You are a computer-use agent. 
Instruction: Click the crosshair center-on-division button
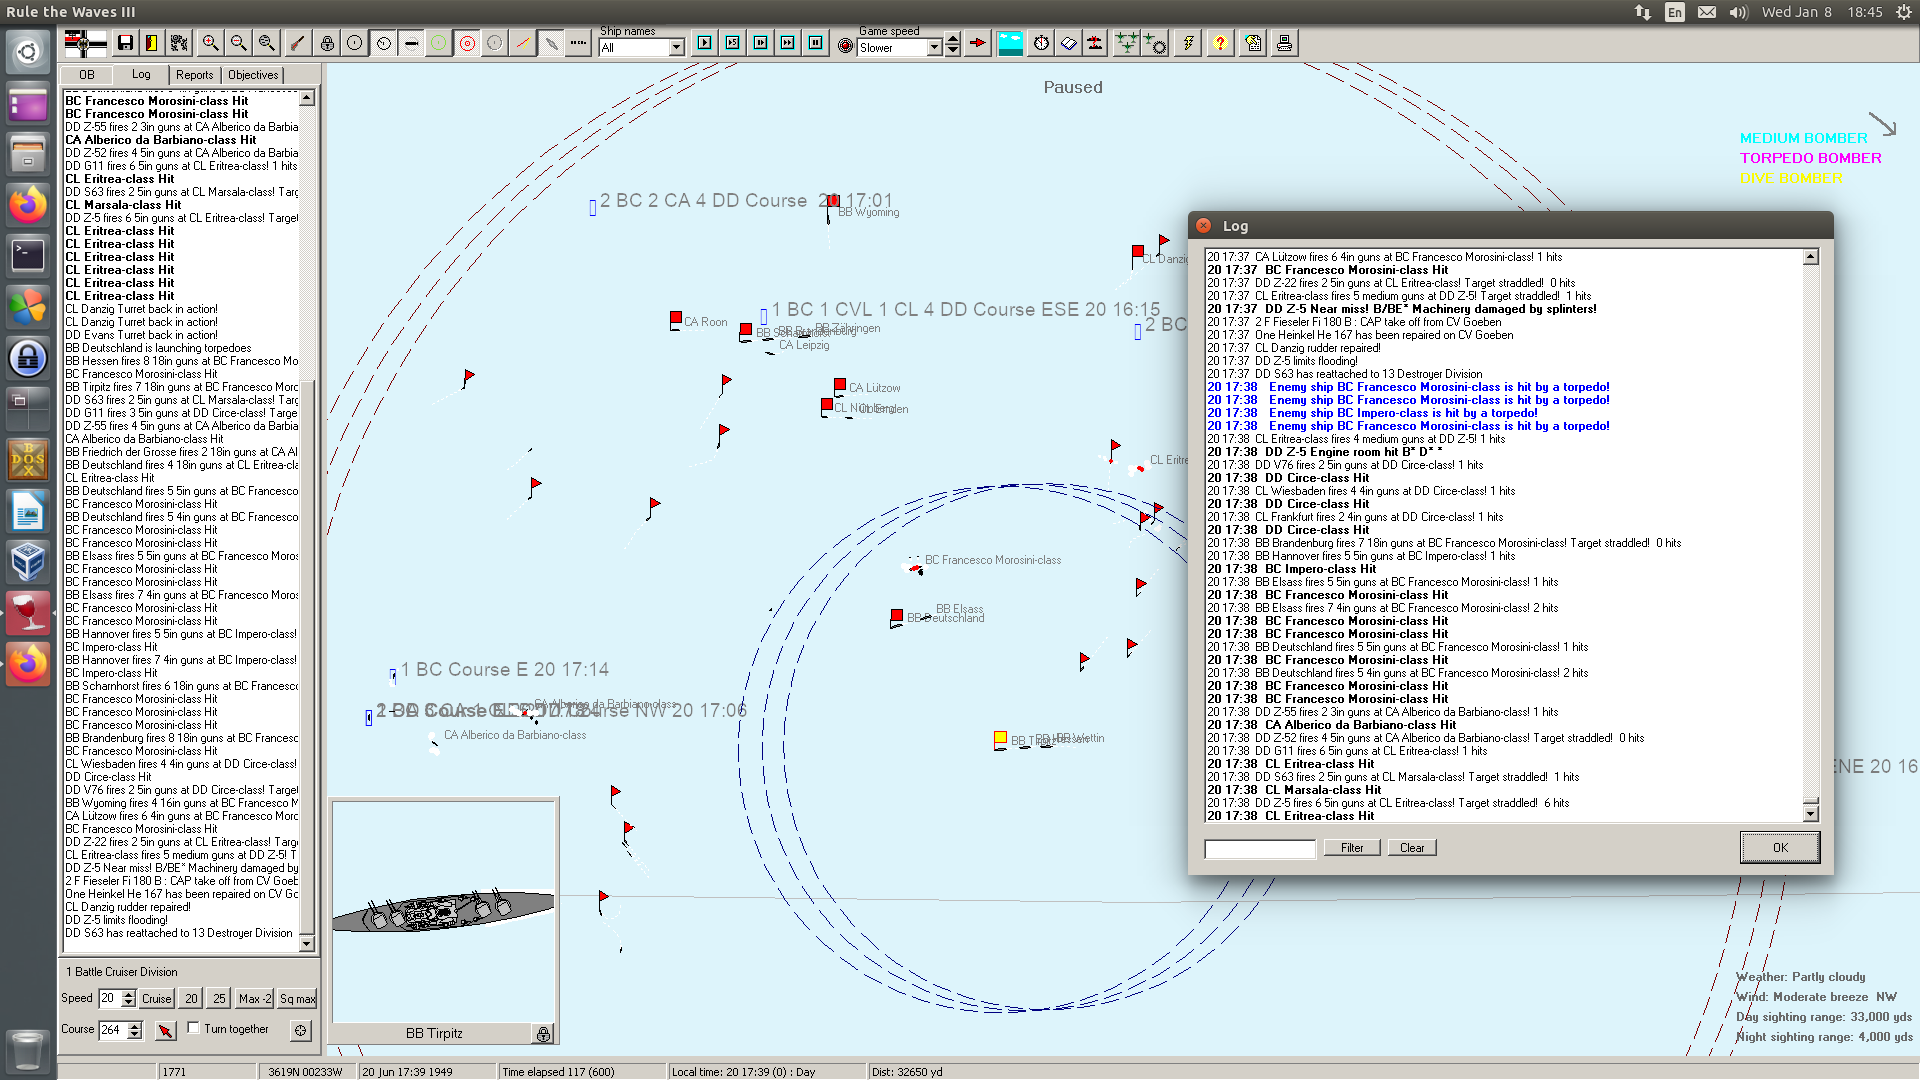(301, 1030)
